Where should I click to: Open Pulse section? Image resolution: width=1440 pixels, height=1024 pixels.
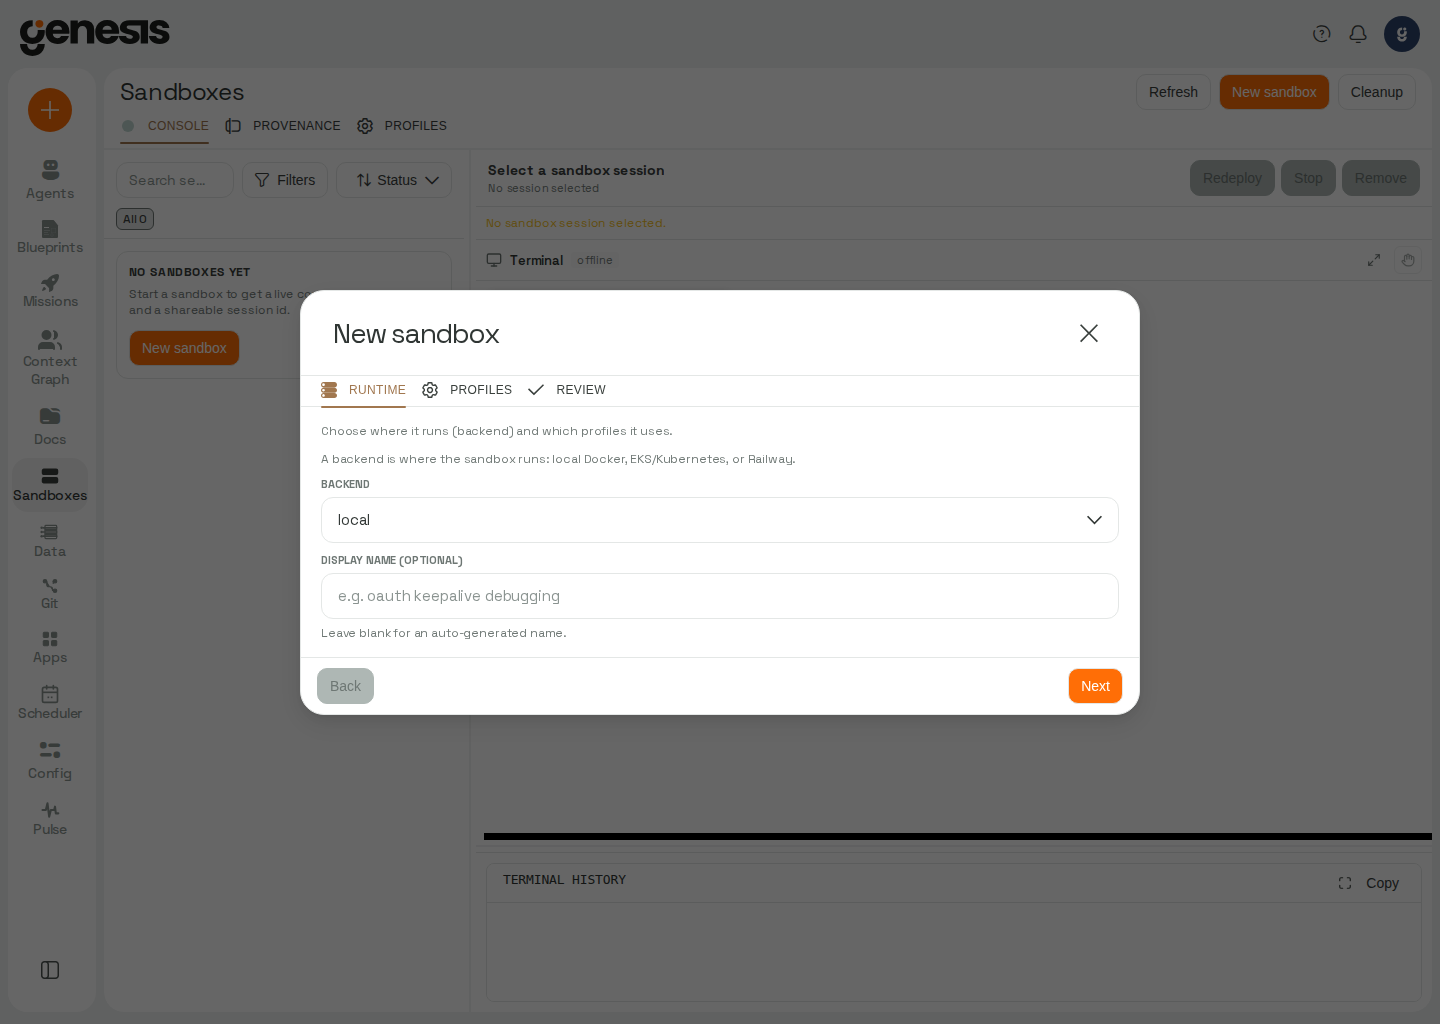pos(50,818)
